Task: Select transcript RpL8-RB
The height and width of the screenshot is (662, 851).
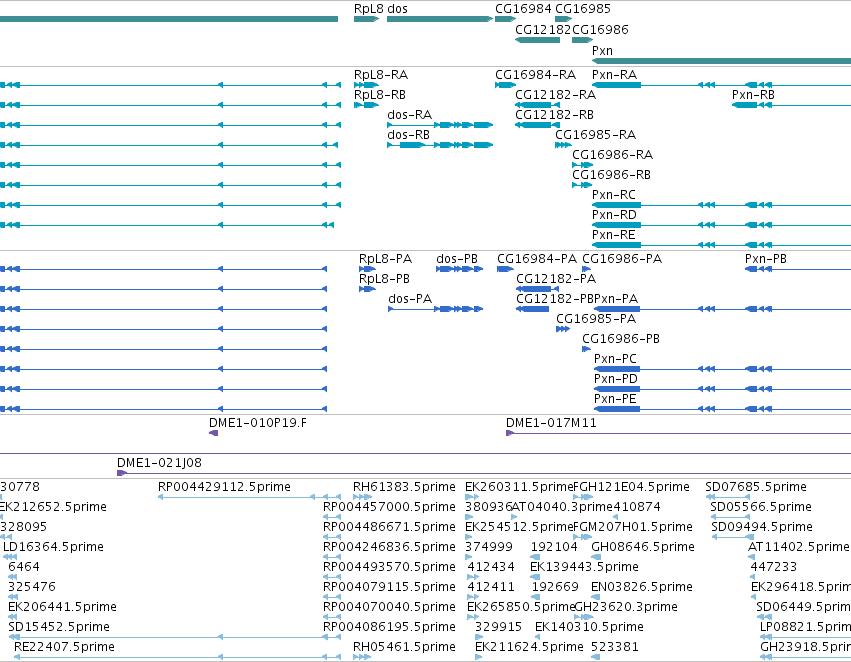Action: click(380, 95)
